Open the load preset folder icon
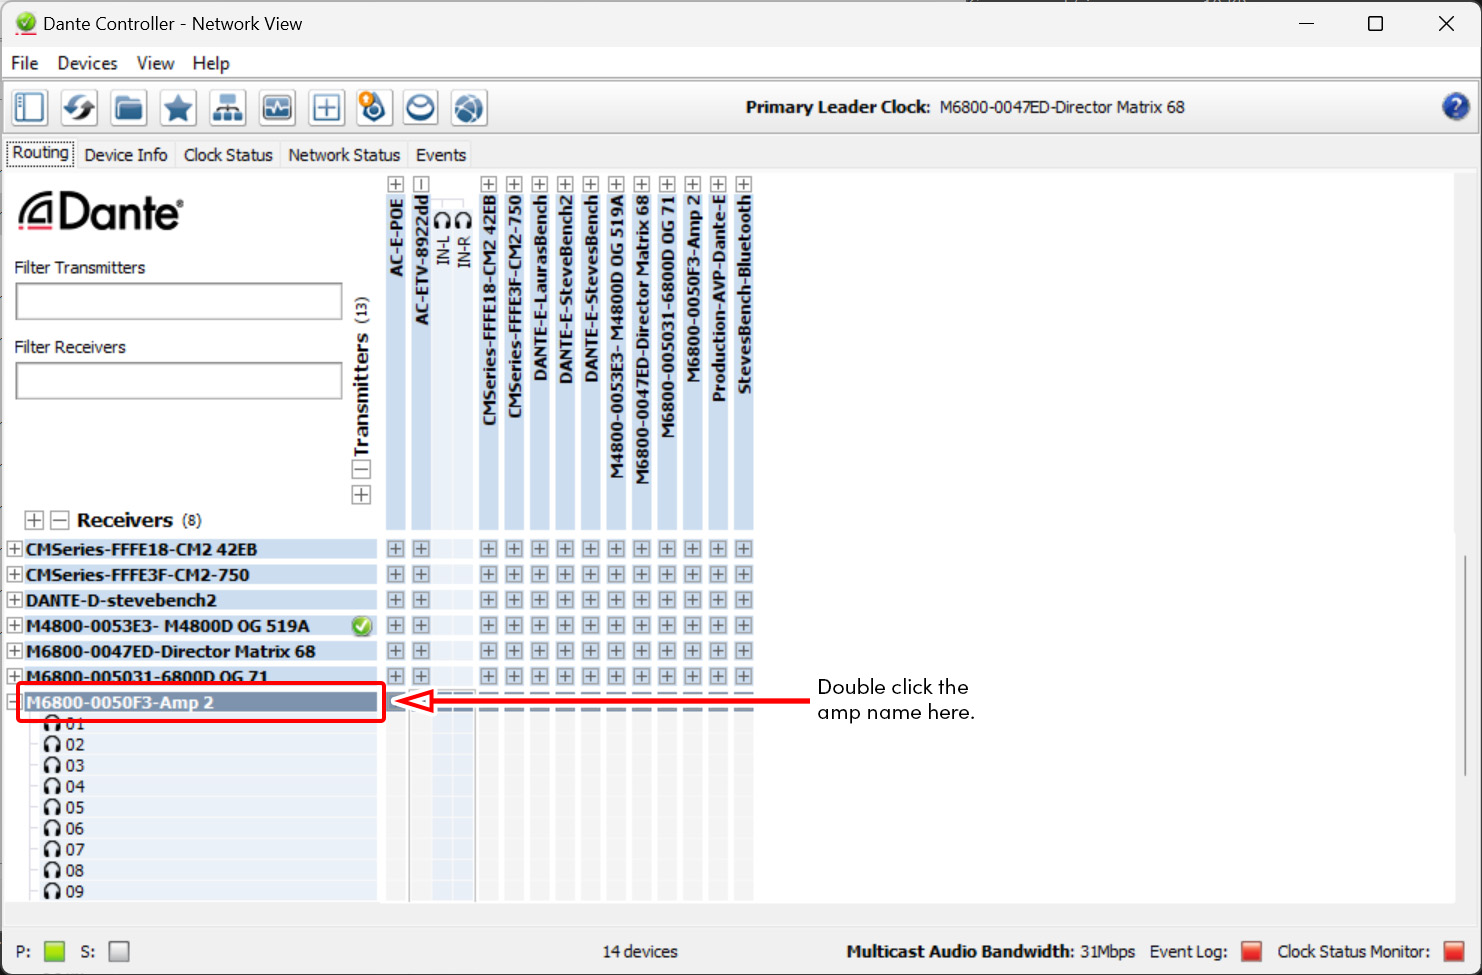Viewport: 1482px width, 975px height. tap(128, 107)
